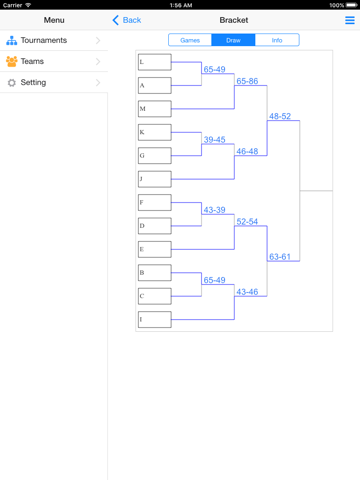
Task: Tap the battery icon in status bar
Action: click(352, 5)
